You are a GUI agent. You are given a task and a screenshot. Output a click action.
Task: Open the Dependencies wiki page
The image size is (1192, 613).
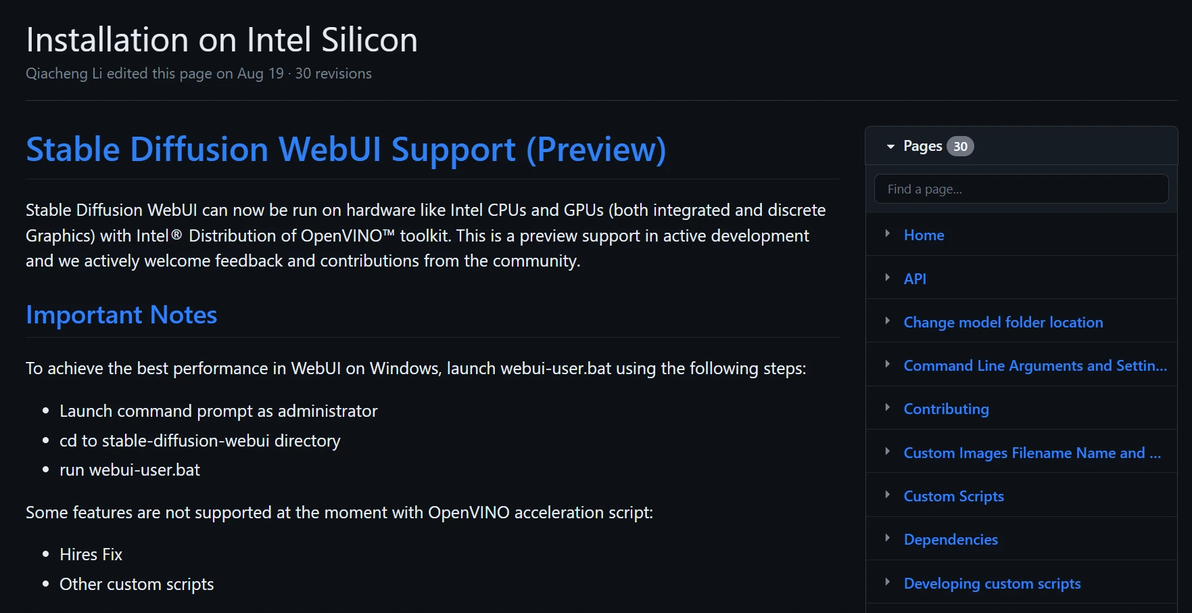tap(951, 540)
